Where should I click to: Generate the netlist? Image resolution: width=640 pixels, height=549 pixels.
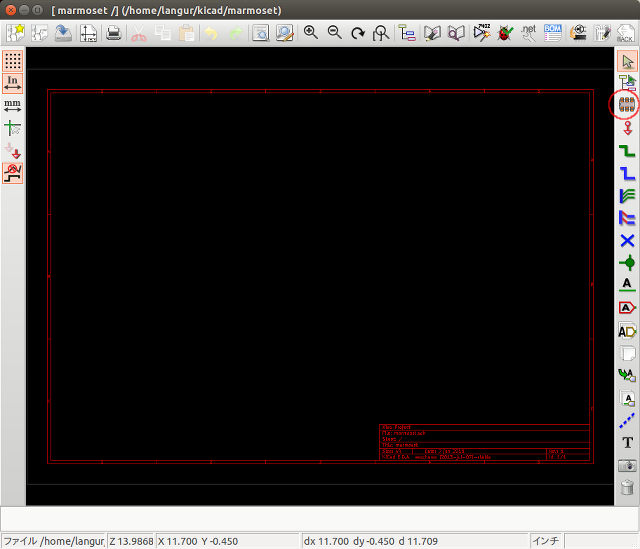tap(529, 33)
